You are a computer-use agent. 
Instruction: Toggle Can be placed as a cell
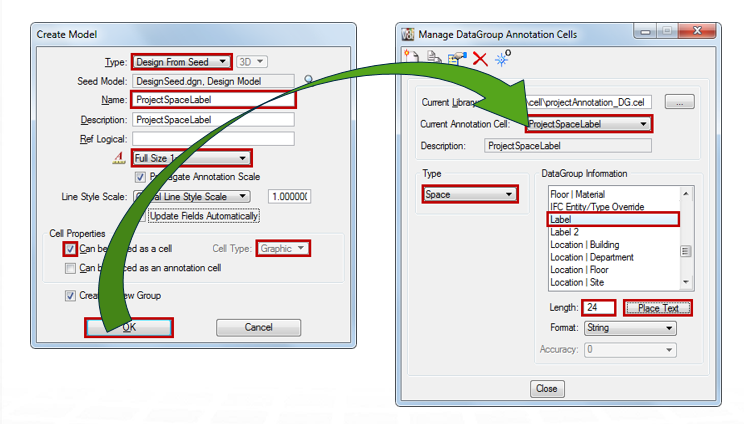click(70, 249)
